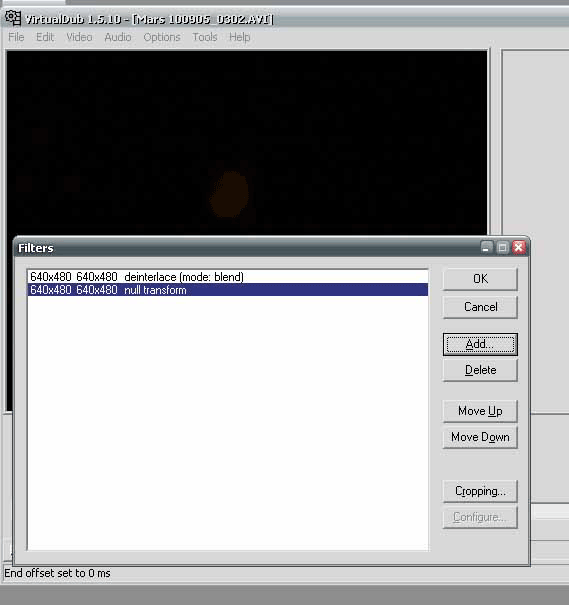The height and width of the screenshot is (605, 569).
Task: Click the VirtualDub gear icon in title bar
Action: pos(13,18)
